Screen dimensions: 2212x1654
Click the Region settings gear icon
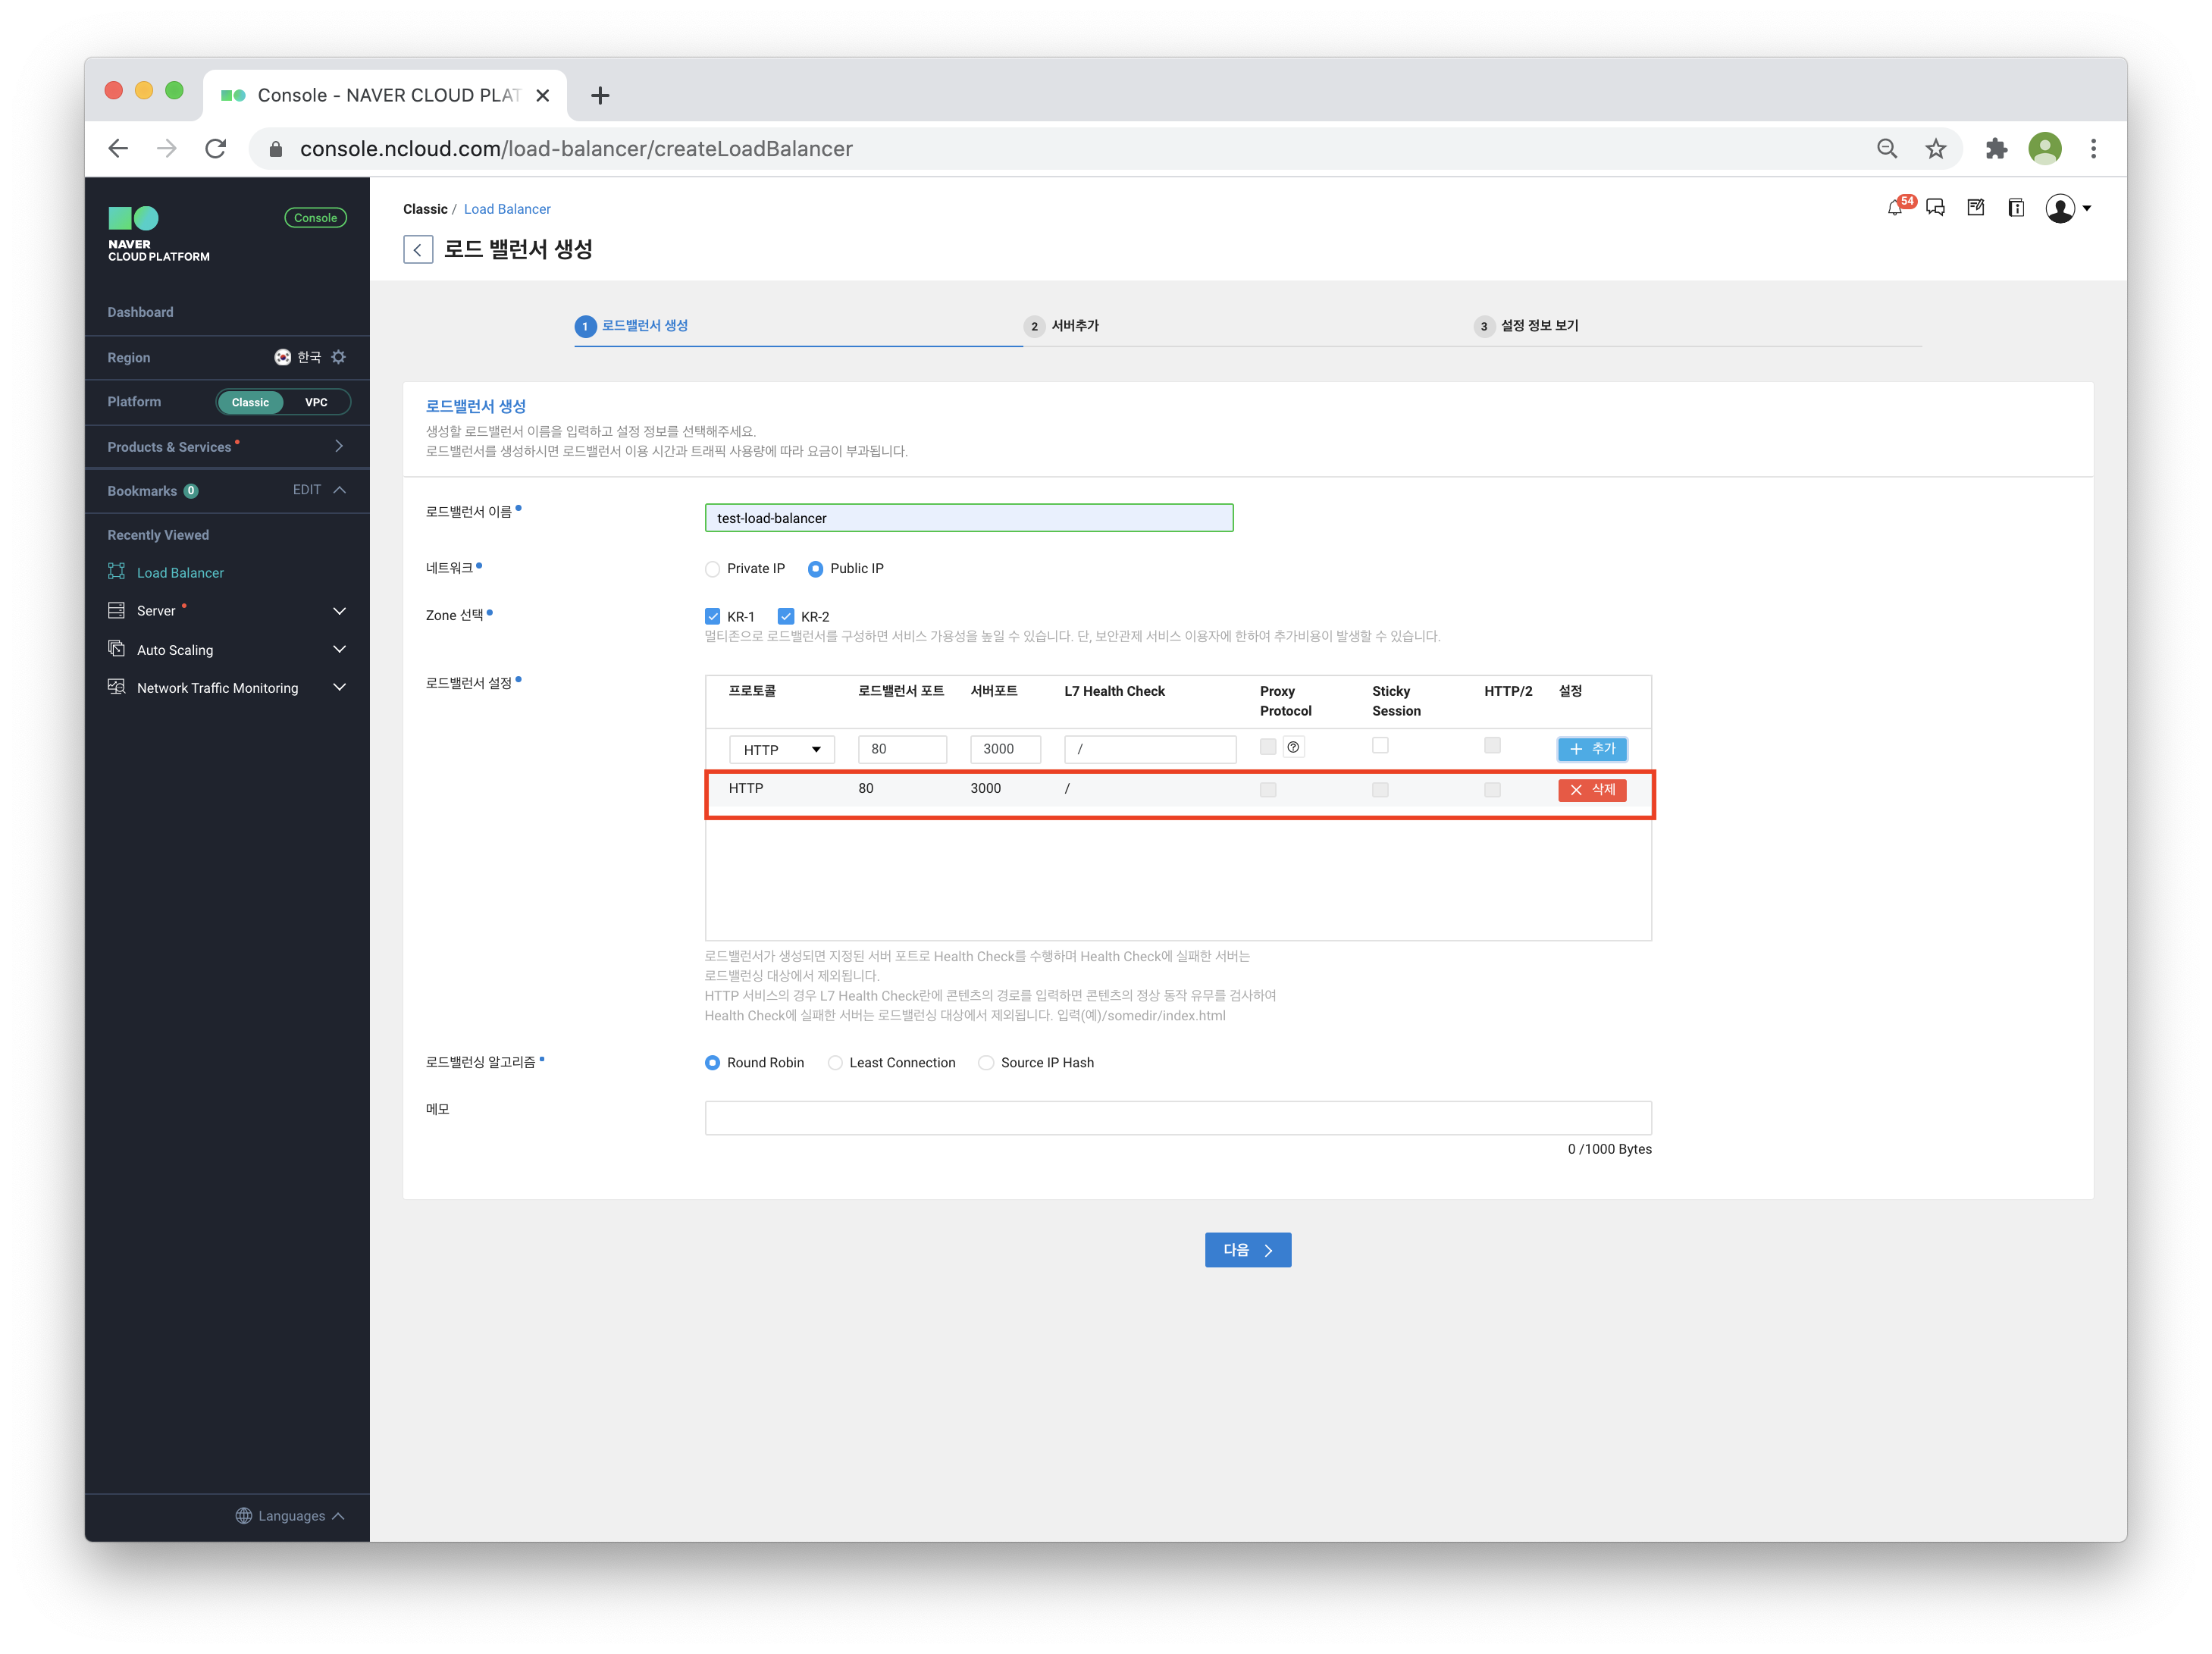(x=339, y=357)
